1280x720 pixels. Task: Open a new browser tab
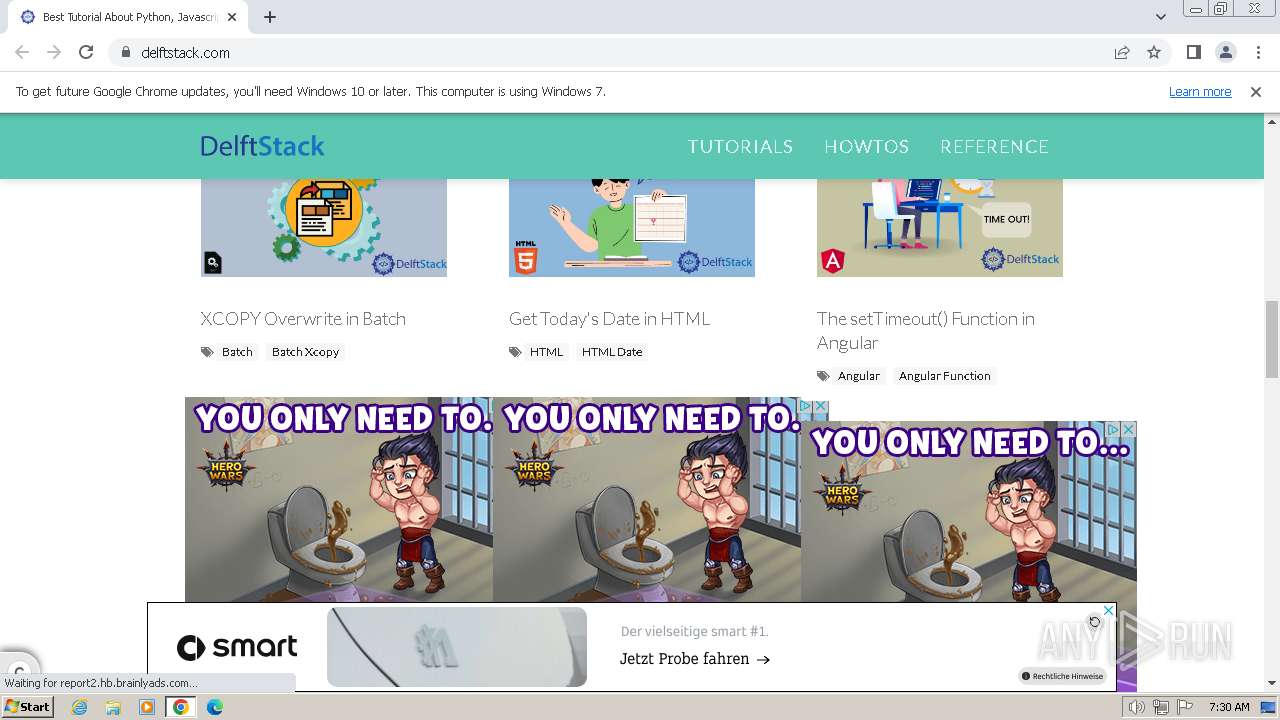(x=270, y=17)
